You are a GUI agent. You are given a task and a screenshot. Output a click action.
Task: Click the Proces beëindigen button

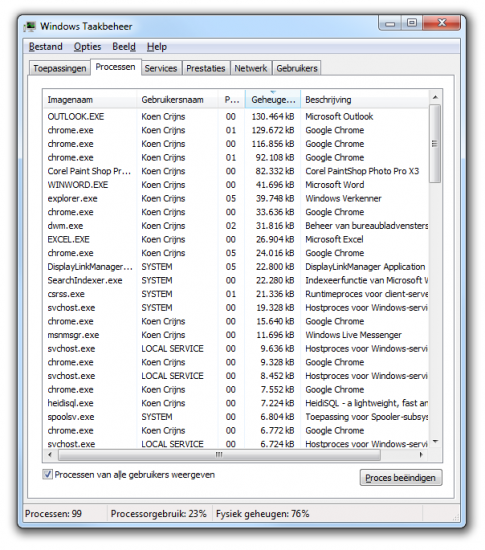coord(400,478)
